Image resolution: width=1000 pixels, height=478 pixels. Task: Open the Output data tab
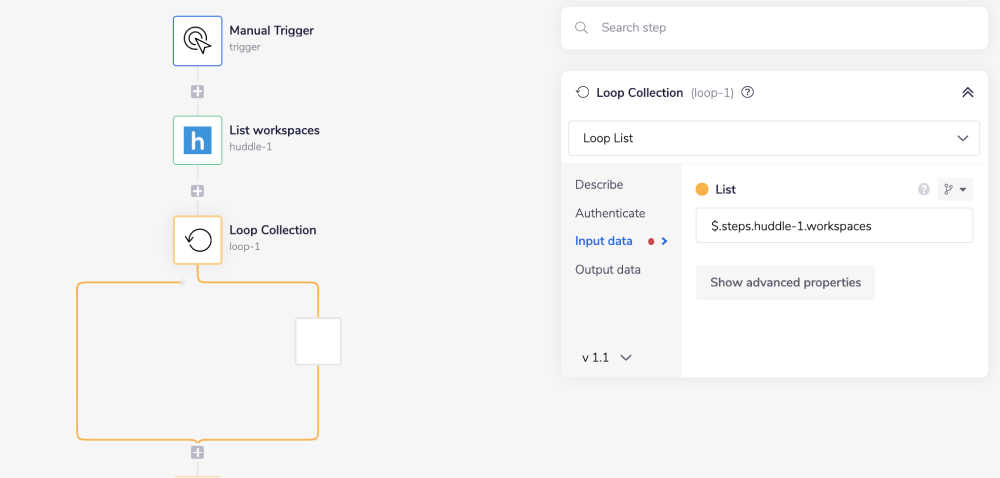[x=608, y=270]
